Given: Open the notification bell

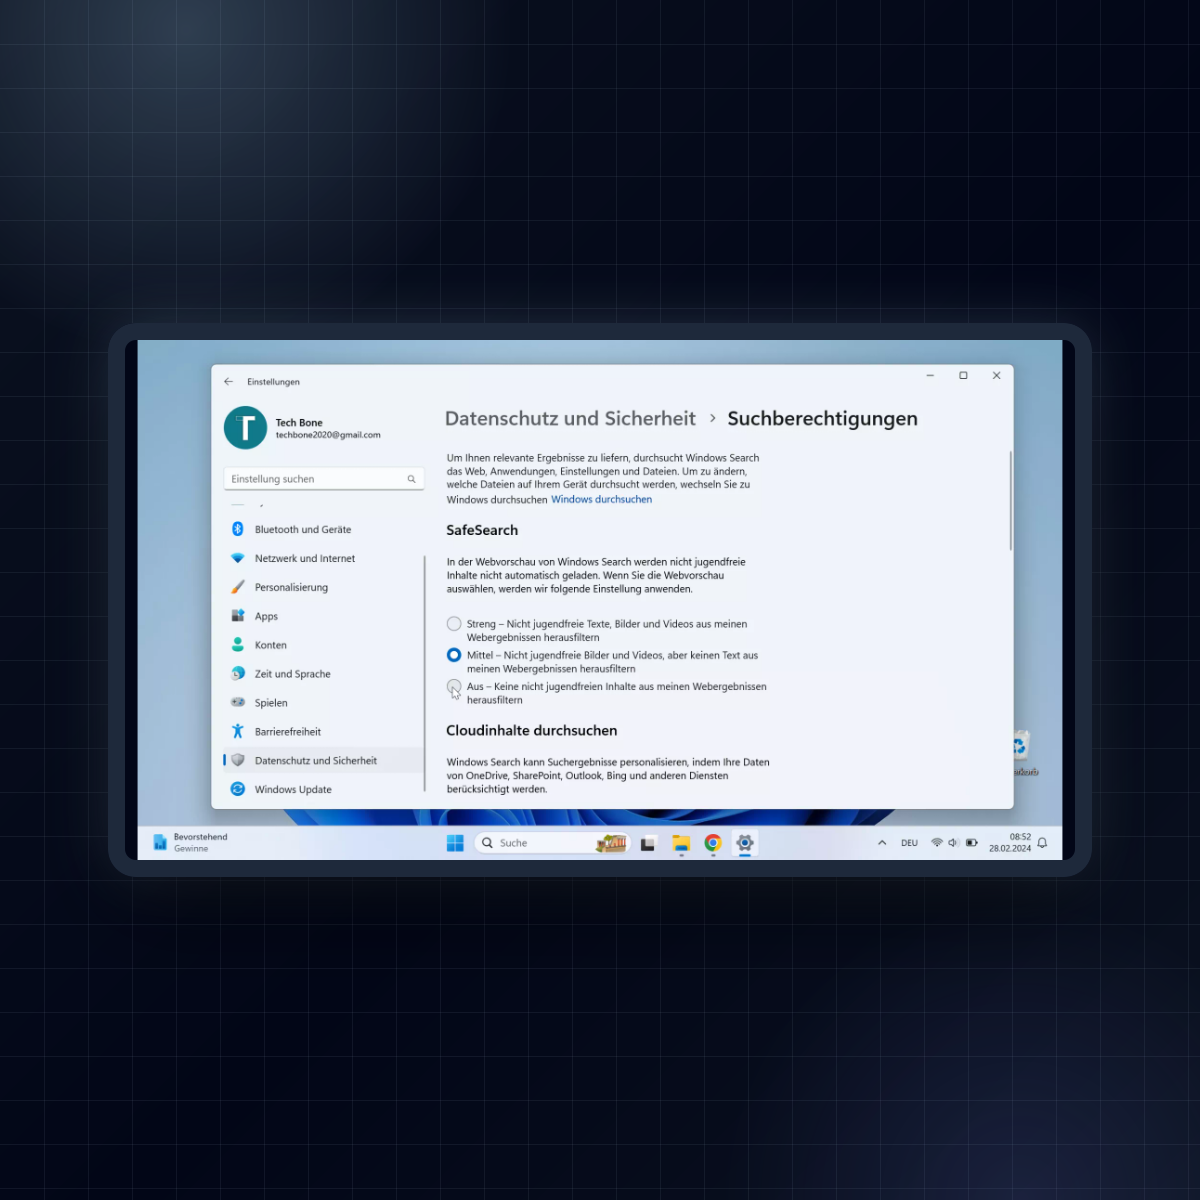Looking at the screenshot, I should click(x=1042, y=843).
